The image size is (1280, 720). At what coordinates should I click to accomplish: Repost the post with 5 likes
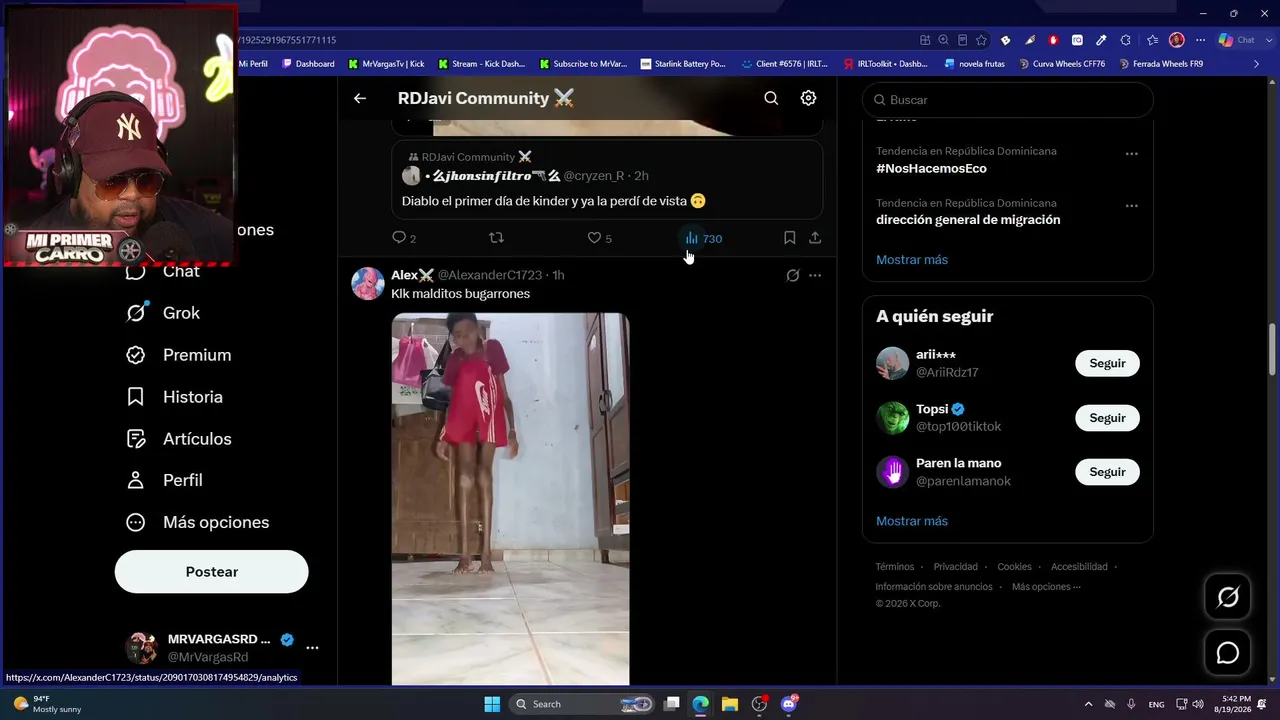496,238
